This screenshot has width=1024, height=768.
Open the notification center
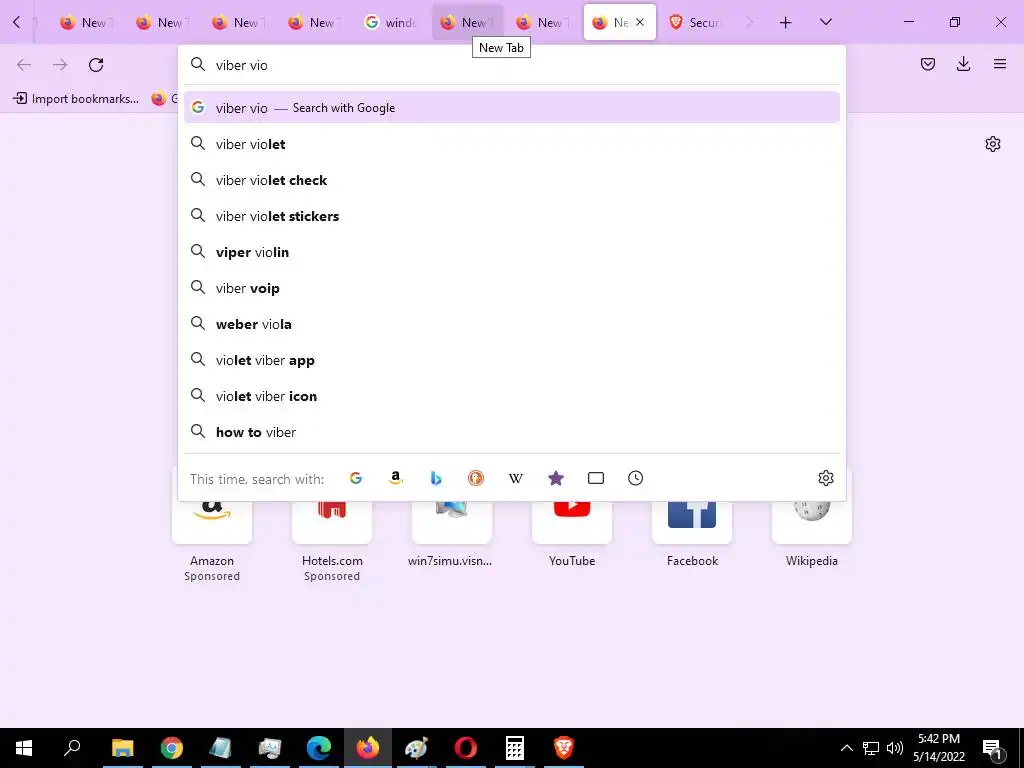993,748
